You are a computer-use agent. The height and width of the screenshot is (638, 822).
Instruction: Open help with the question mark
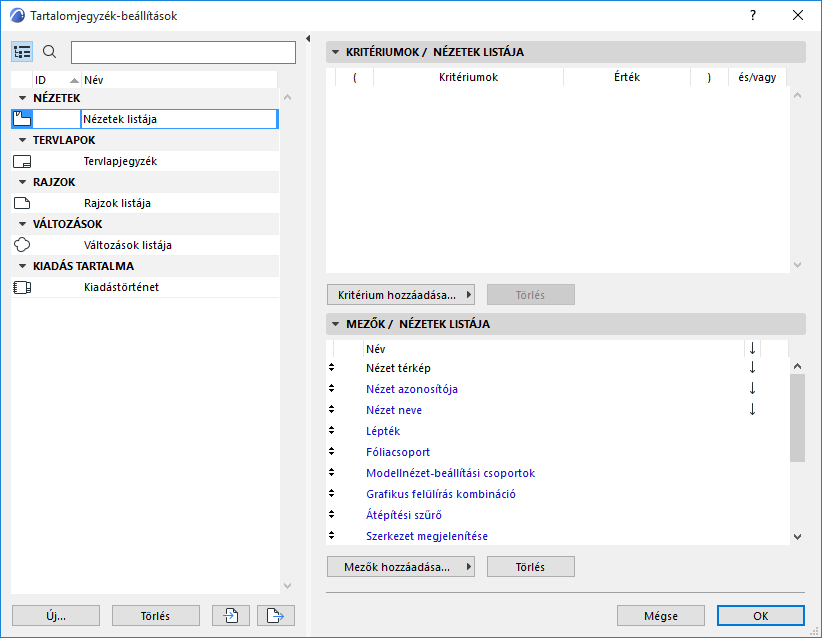[x=753, y=15]
